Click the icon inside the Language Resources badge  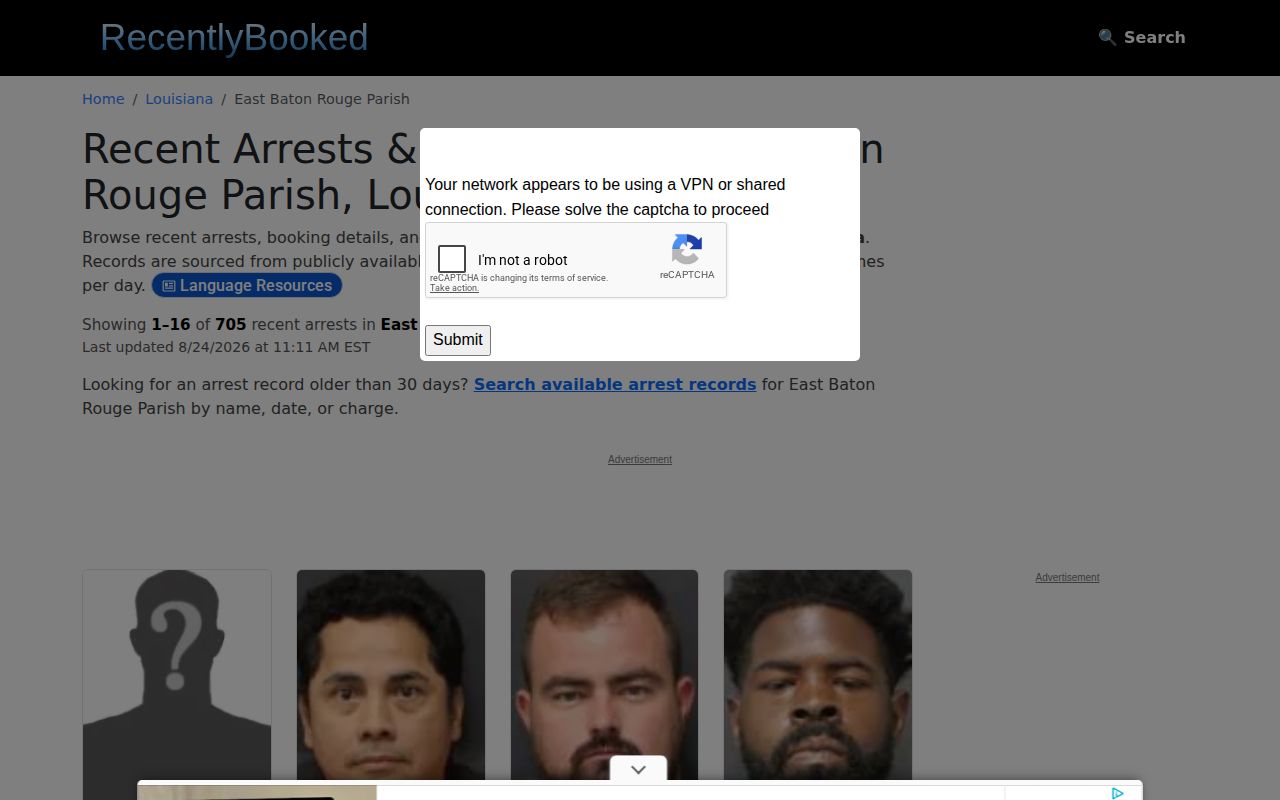[169, 286]
